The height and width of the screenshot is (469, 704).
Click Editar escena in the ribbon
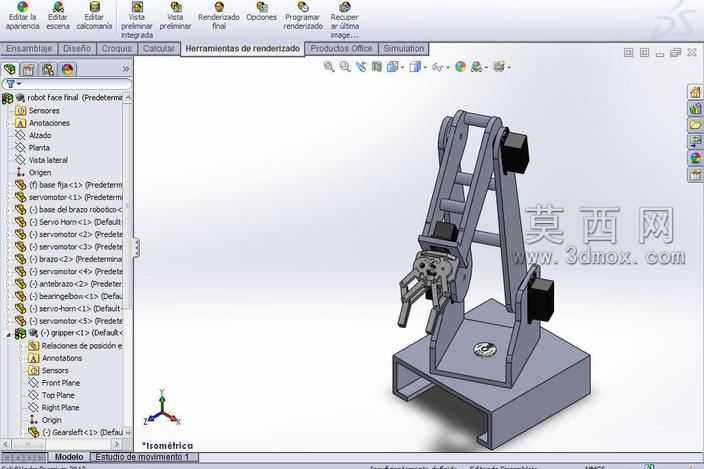58,15
